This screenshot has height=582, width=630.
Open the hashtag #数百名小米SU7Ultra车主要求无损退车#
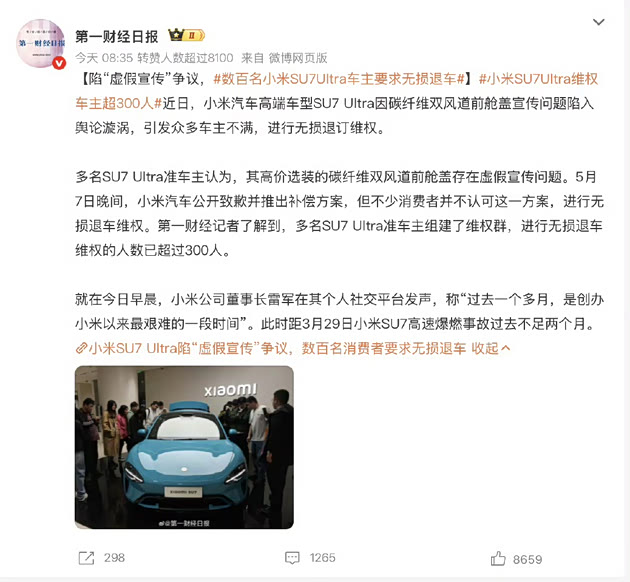click(339, 79)
